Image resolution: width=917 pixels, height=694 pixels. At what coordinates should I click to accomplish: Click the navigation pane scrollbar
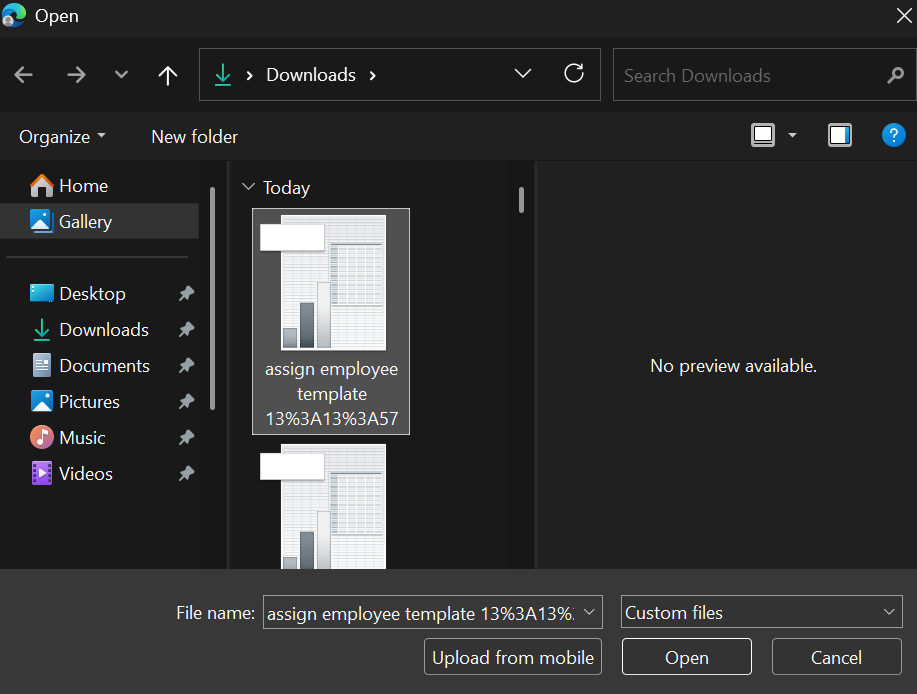(x=212, y=298)
